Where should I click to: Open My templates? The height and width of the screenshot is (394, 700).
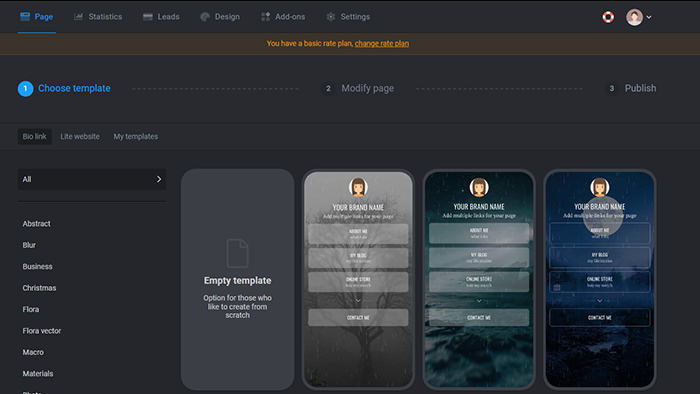136,137
